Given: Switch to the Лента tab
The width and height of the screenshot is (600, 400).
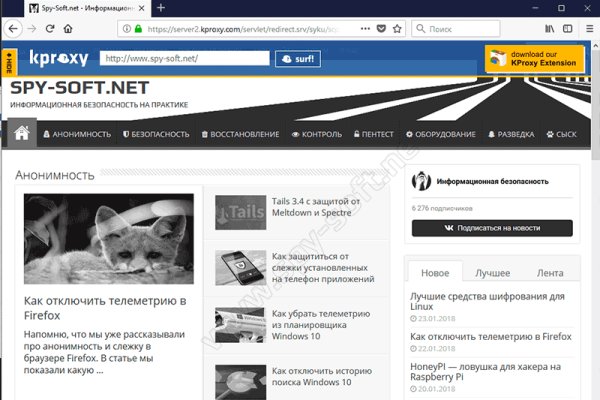Looking at the screenshot, I should 550,273.
